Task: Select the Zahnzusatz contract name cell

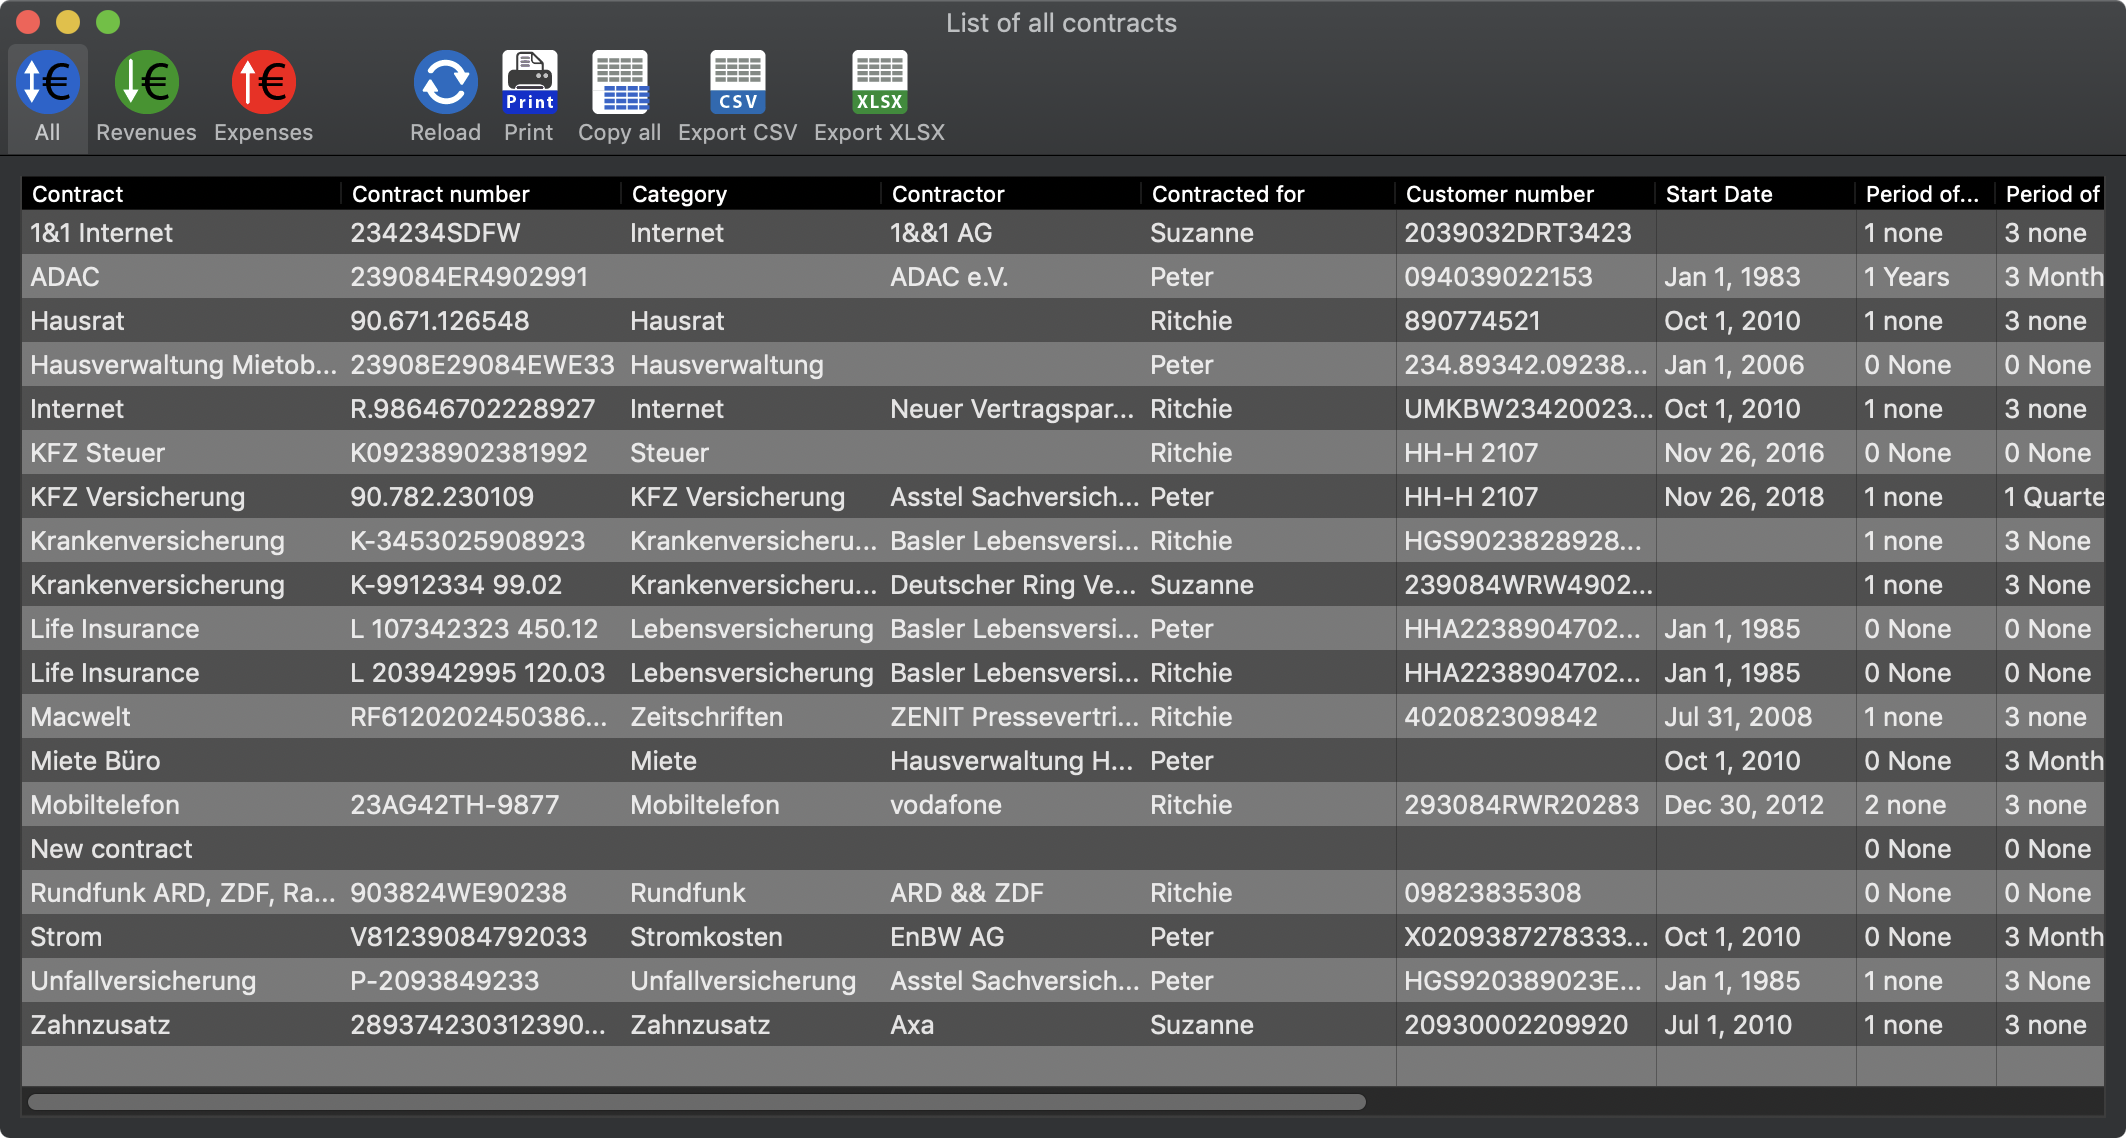Action: pos(100,1025)
